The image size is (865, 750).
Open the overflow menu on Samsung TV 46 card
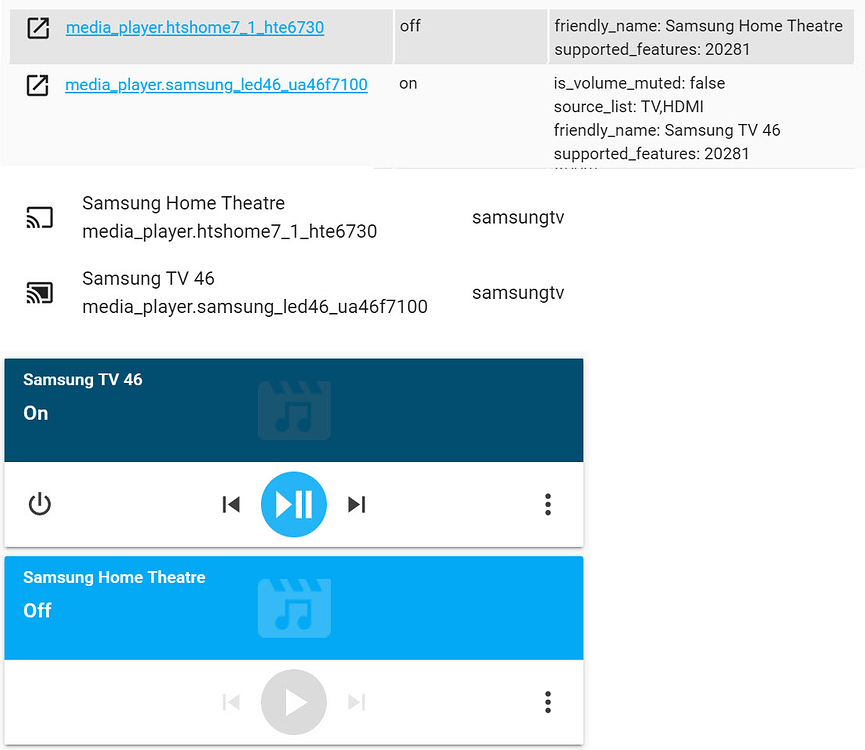[x=548, y=504]
